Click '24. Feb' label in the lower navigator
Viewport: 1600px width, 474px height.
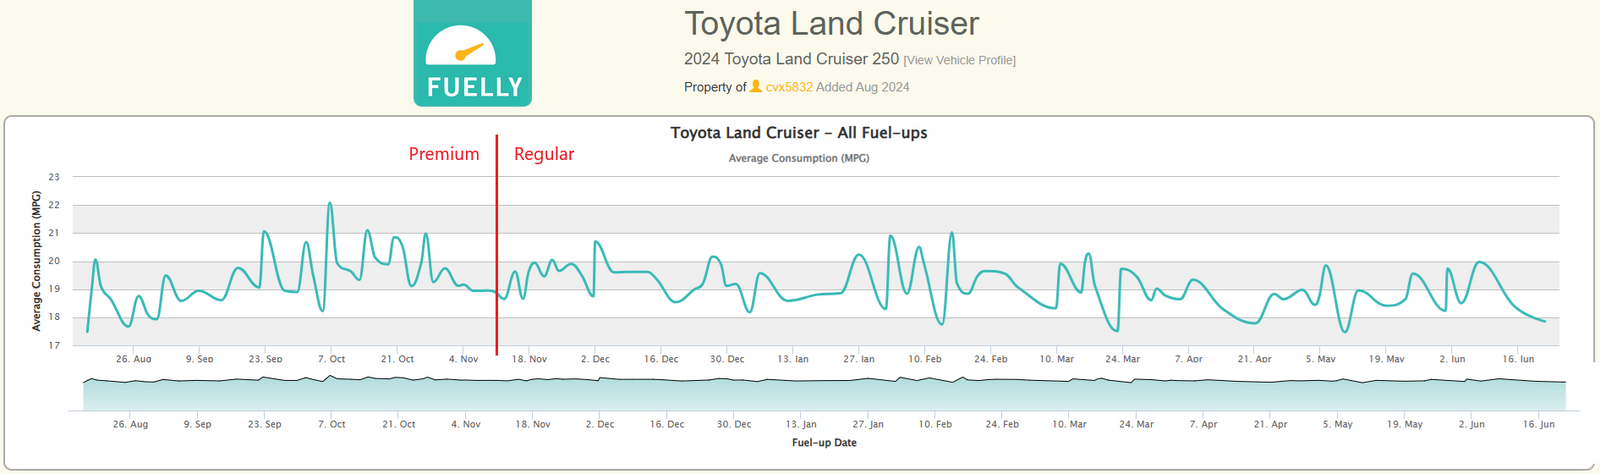tap(1002, 424)
